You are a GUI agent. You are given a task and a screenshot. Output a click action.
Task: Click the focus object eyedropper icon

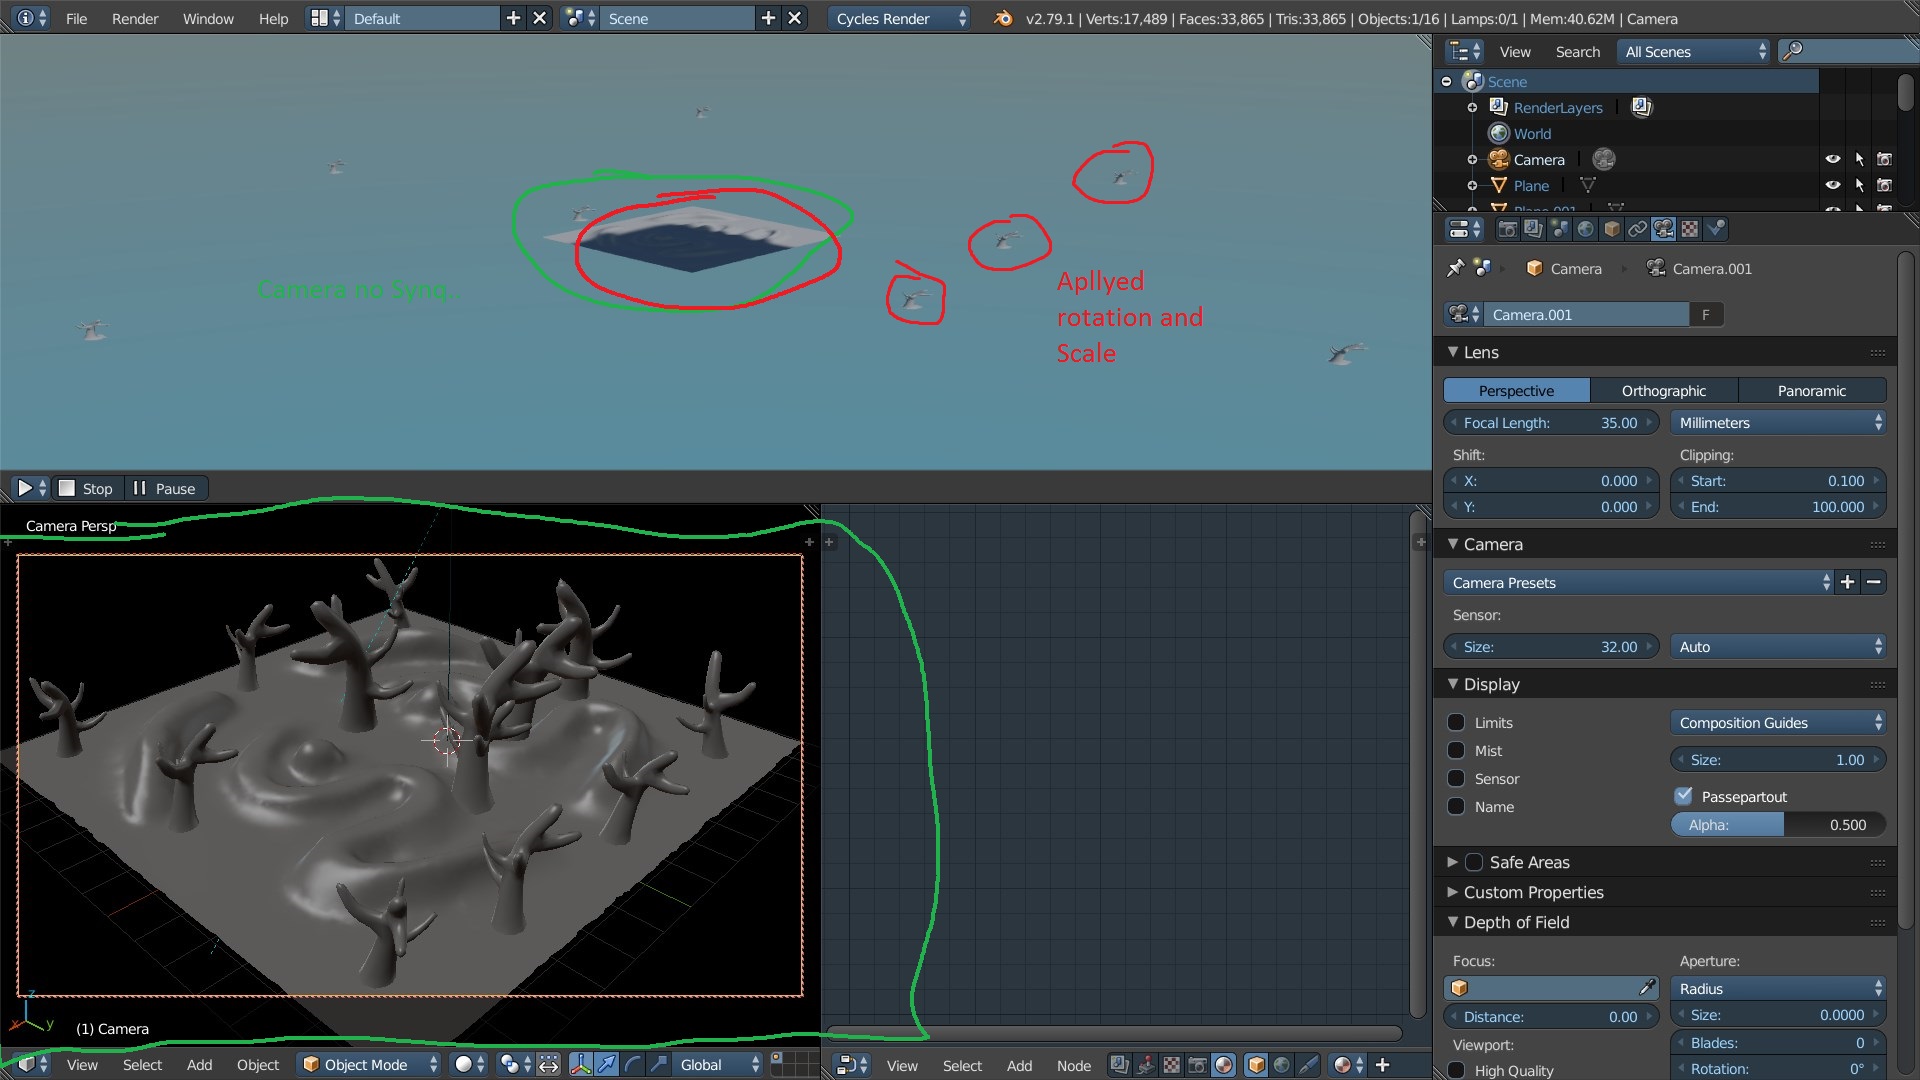click(x=1647, y=988)
